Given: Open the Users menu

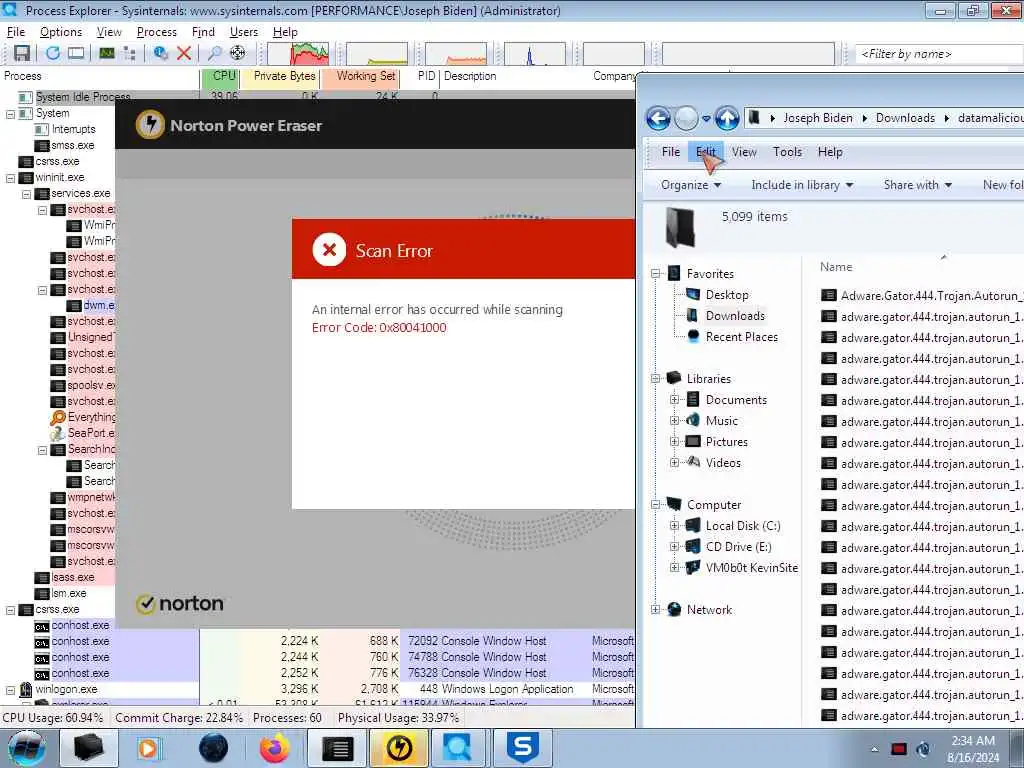Looking at the screenshot, I should (x=244, y=32).
